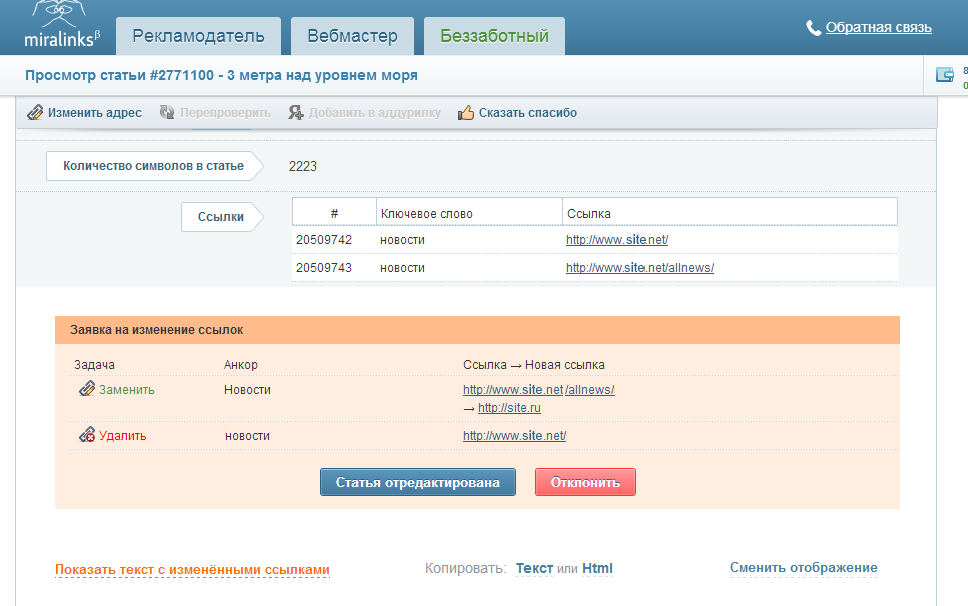
Task: Click Сменить отображение link
Action: (804, 568)
